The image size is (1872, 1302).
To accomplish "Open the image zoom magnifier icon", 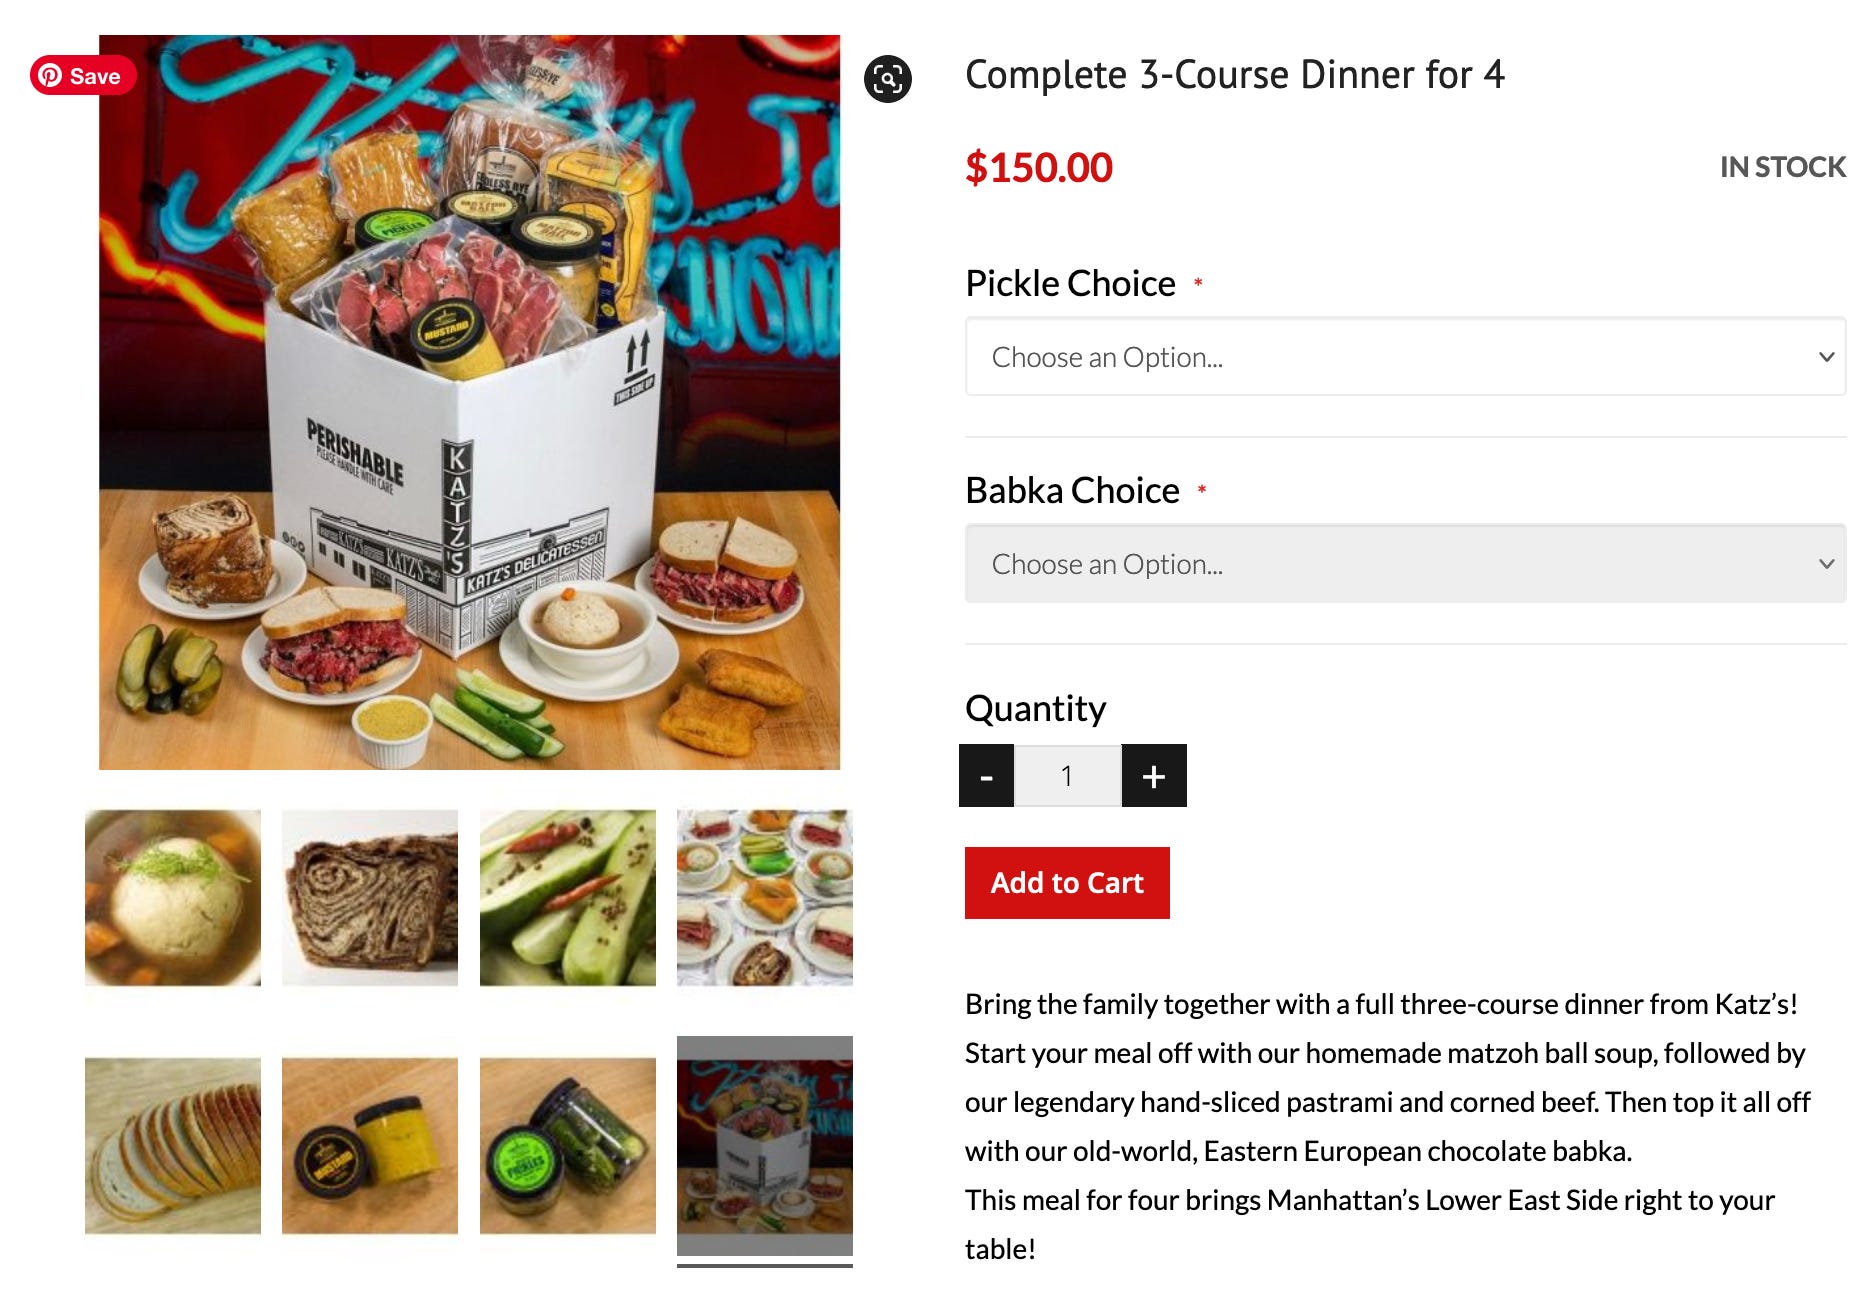I will click(888, 79).
